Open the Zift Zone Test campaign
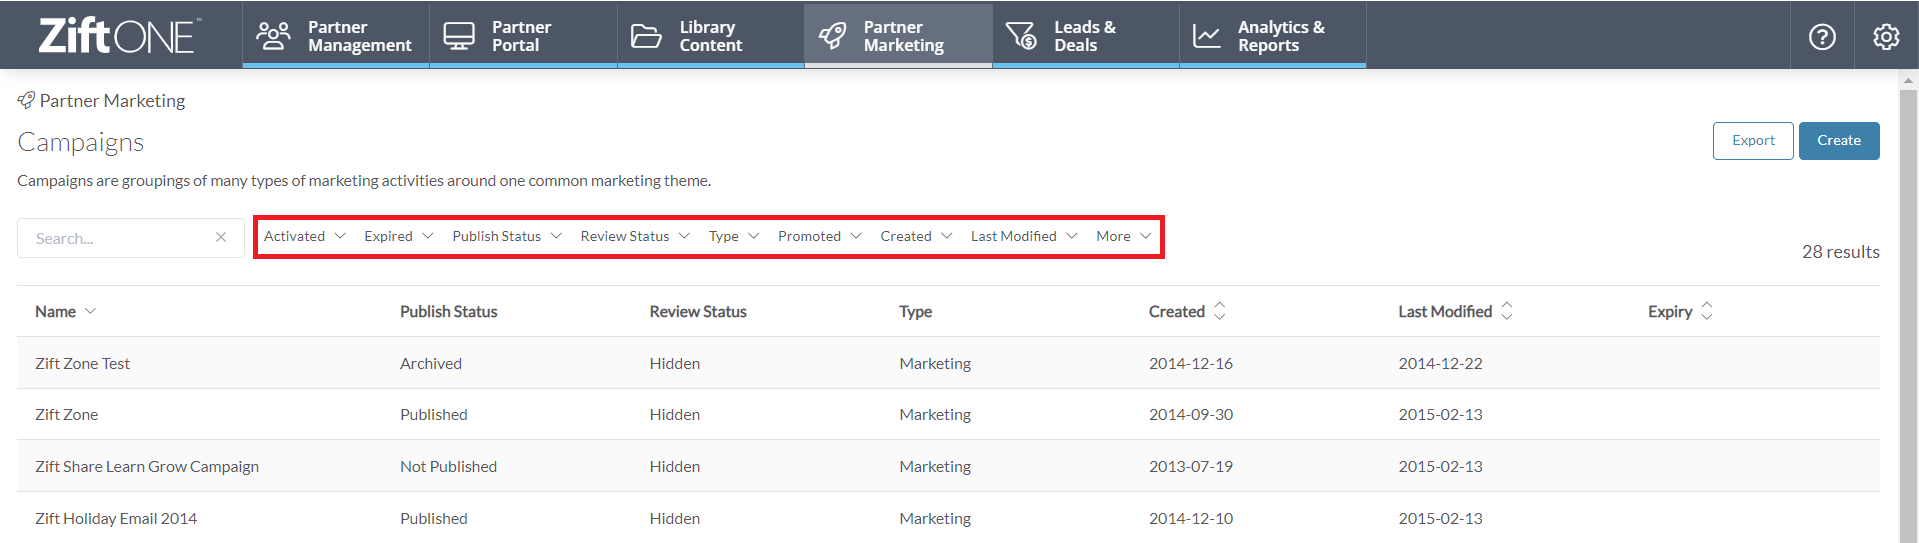 pyautogui.click(x=82, y=363)
